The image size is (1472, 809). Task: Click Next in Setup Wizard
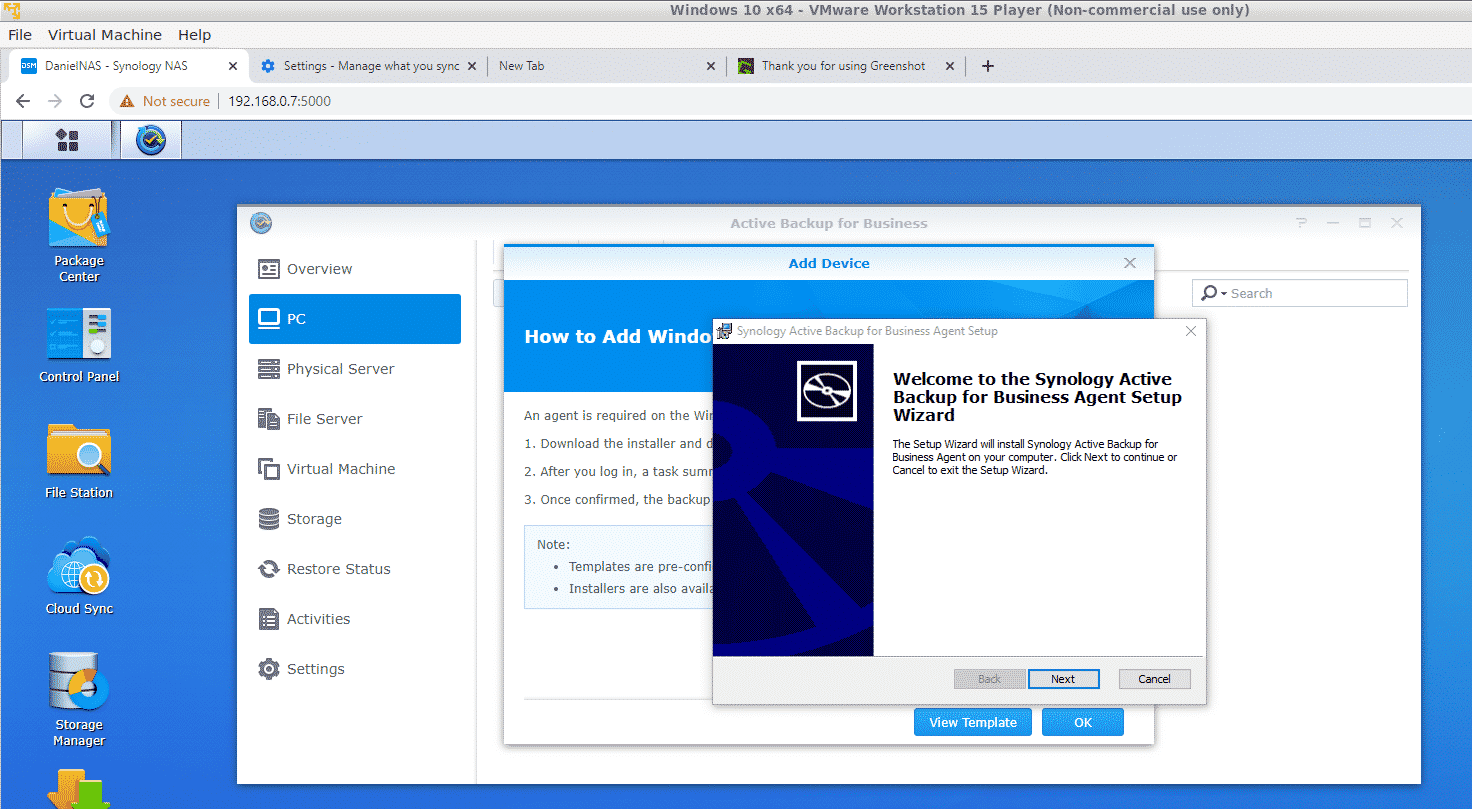pos(1063,679)
